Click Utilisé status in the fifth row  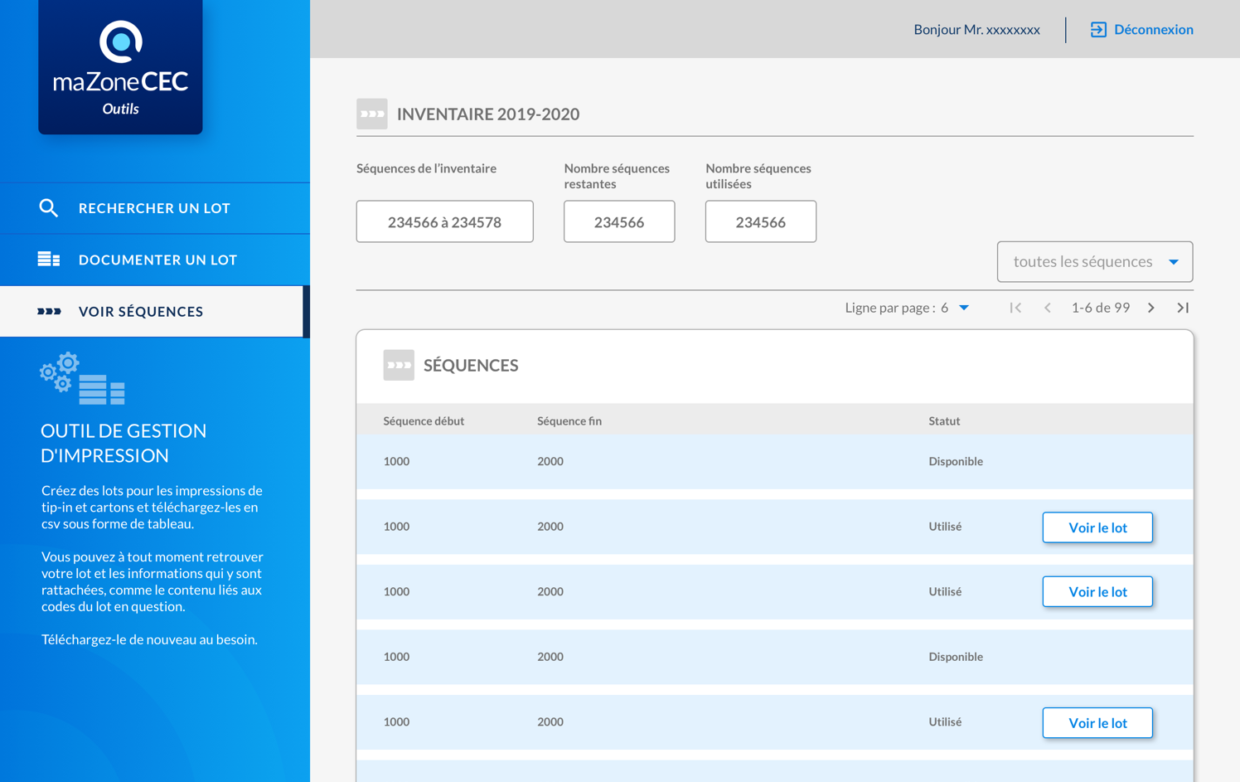(945, 722)
